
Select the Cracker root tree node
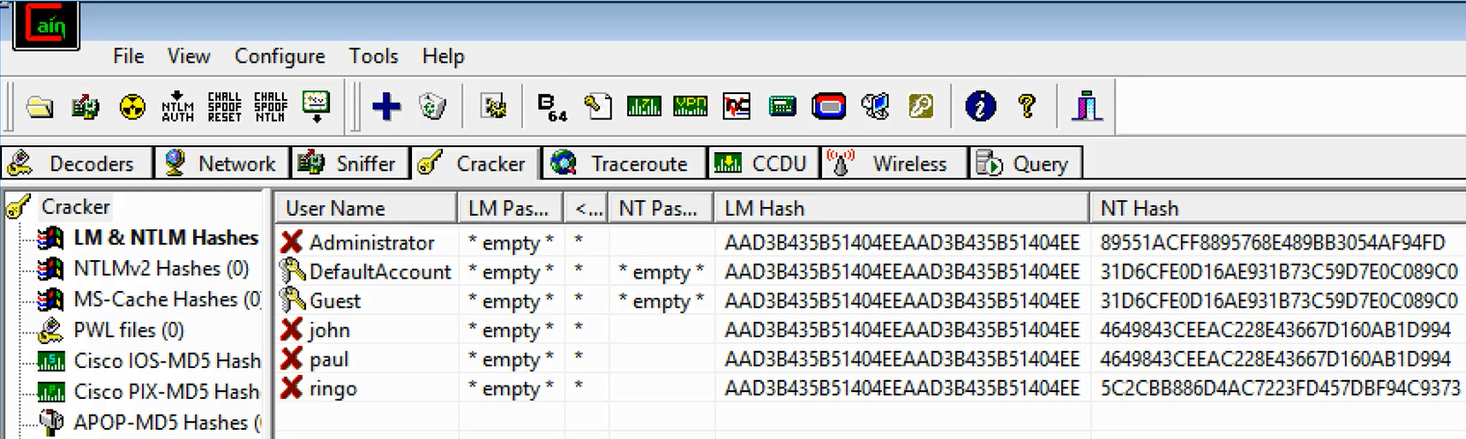75,207
